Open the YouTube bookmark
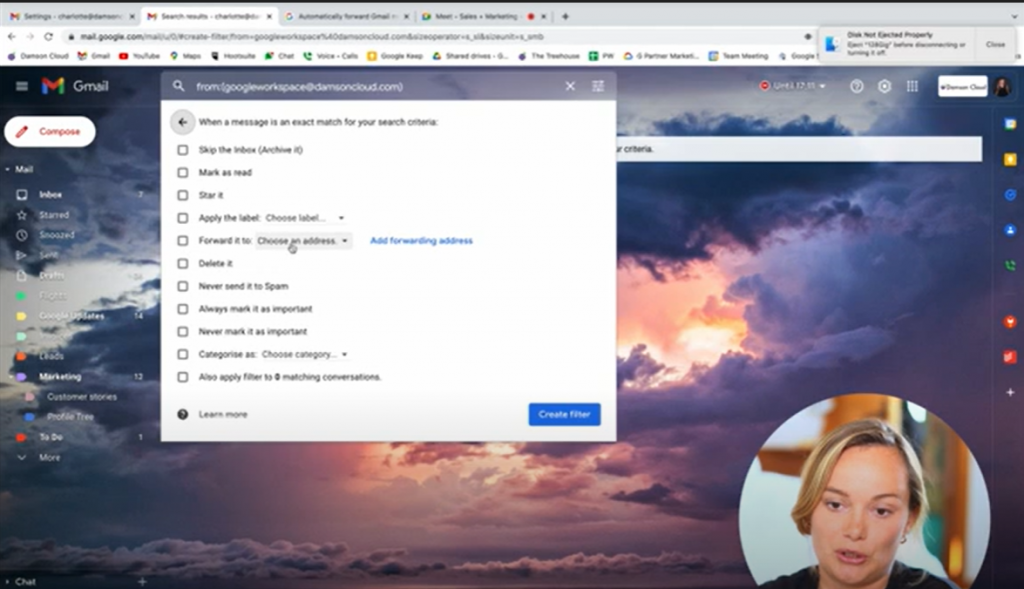The image size is (1024, 589). tap(139, 56)
